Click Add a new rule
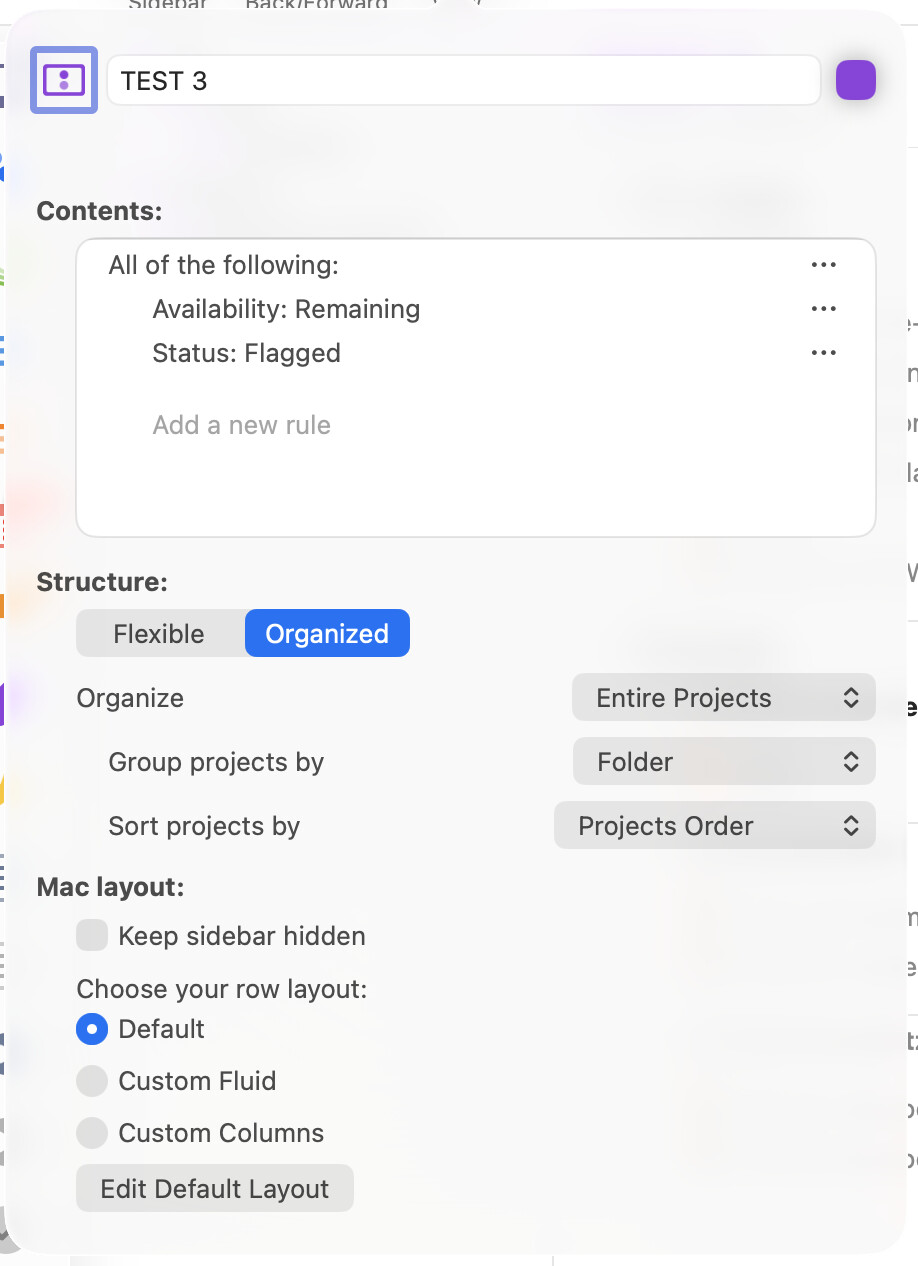Image resolution: width=918 pixels, height=1266 pixels. [241, 425]
